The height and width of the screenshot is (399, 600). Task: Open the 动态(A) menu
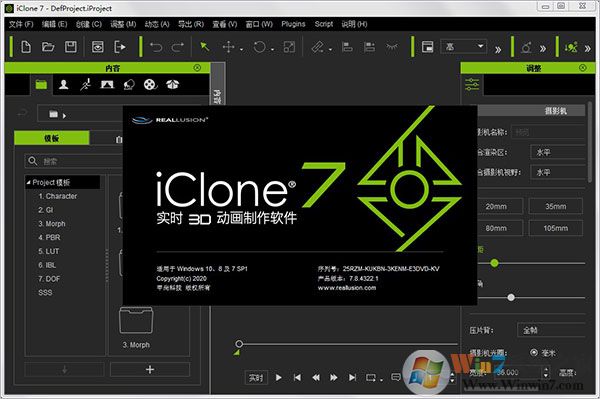pyautogui.click(x=157, y=24)
